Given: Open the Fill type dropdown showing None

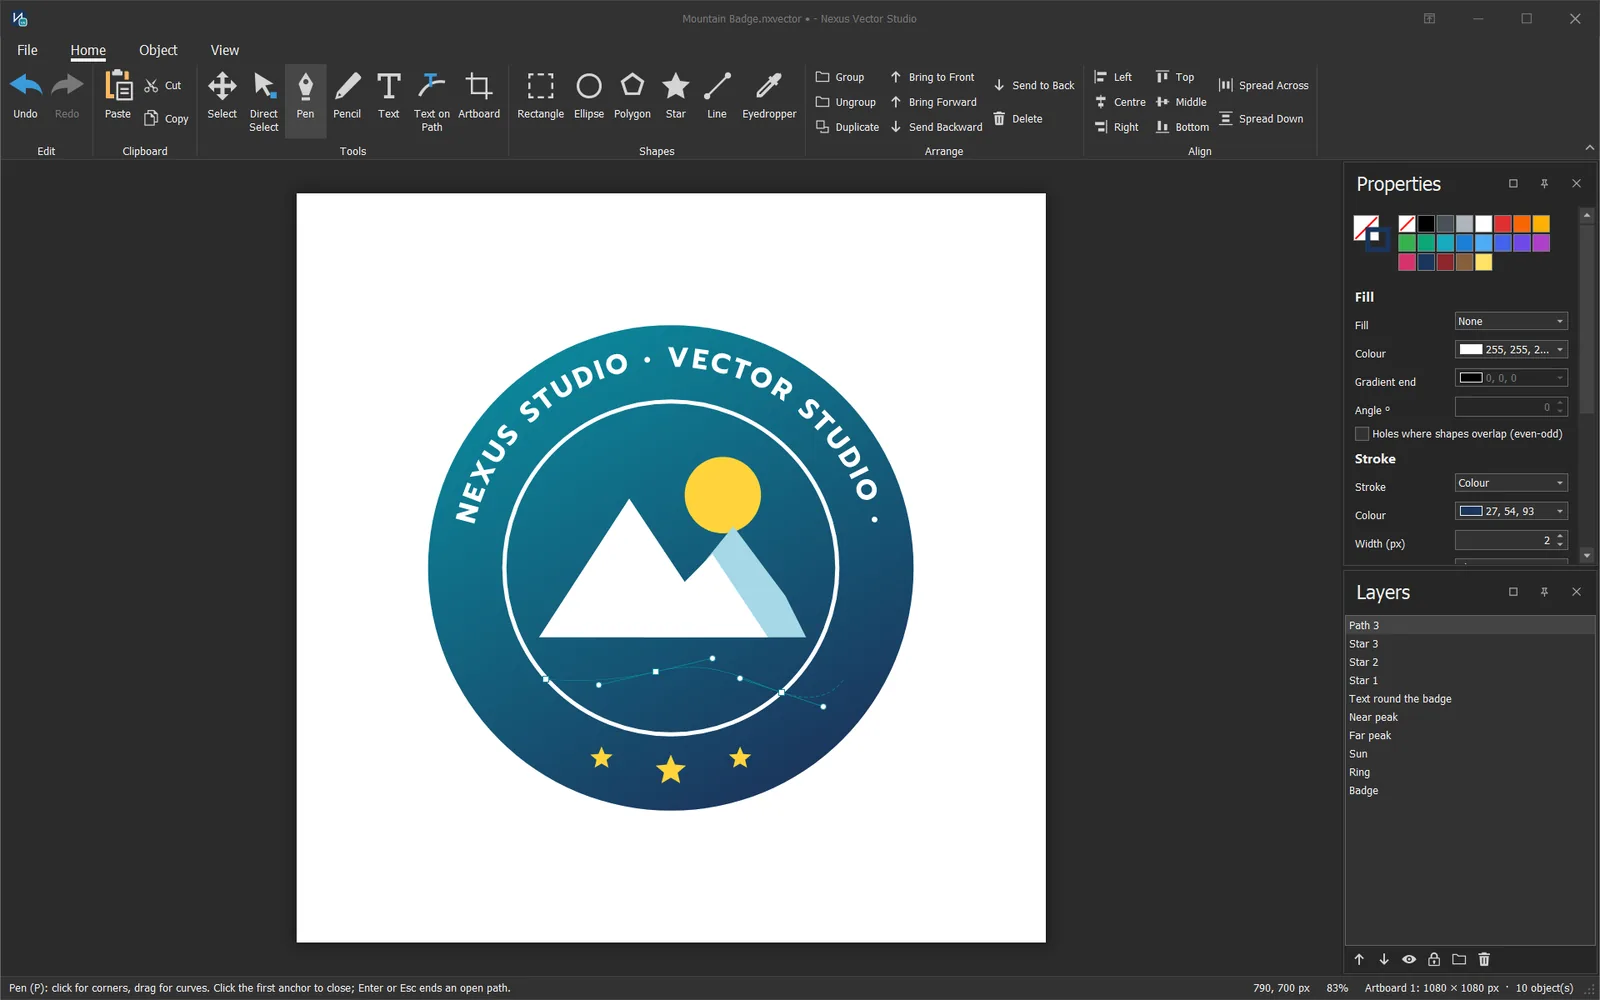Looking at the screenshot, I should 1511,321.
